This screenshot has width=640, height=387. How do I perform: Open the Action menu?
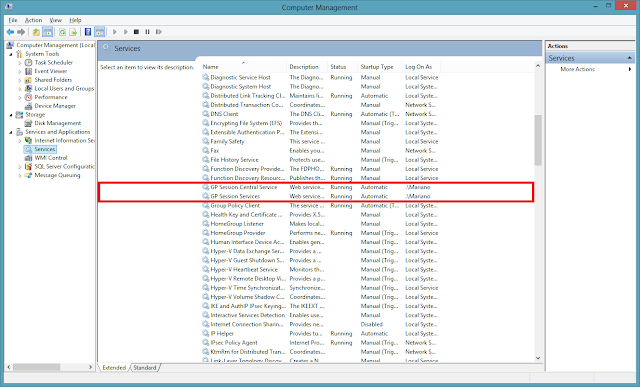coord(33,20)
